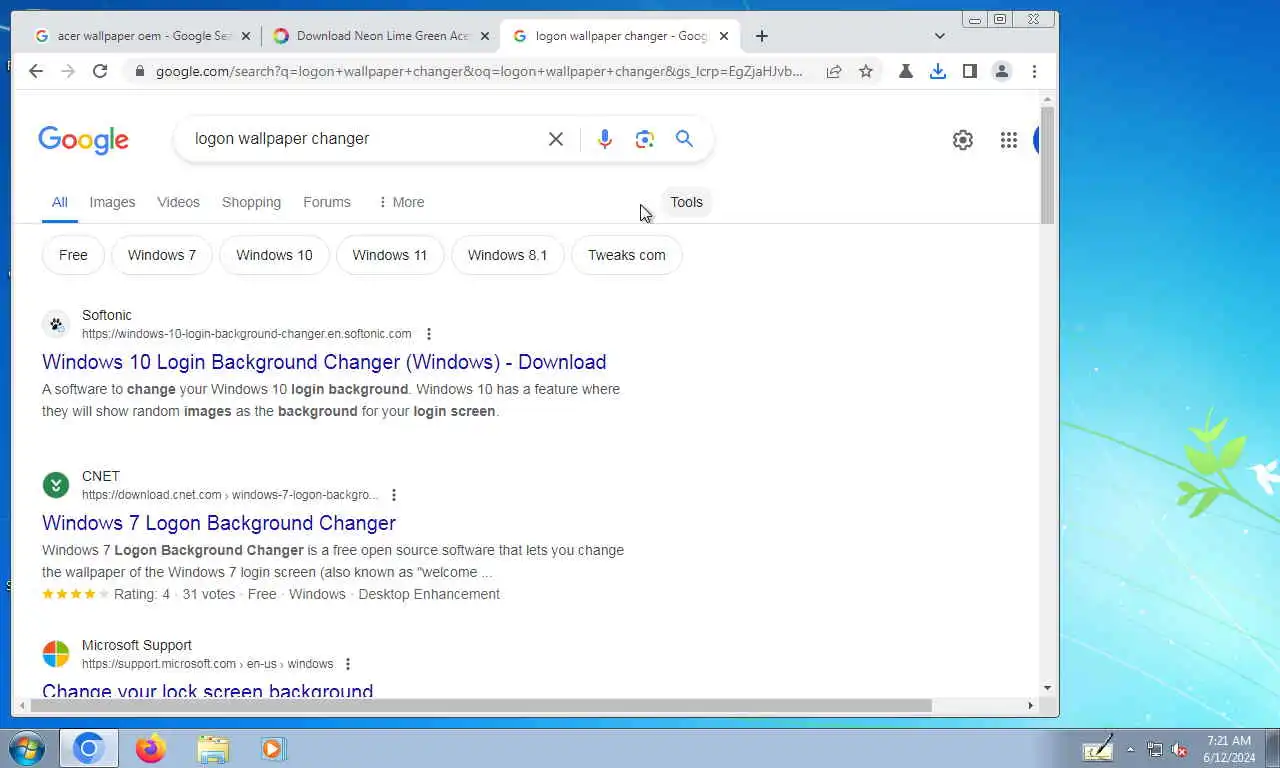Open more options for Softonic result
Image resolution: width=1280 pixels, height=768 pixels.
pyautogui.click(x=429, y=334)
